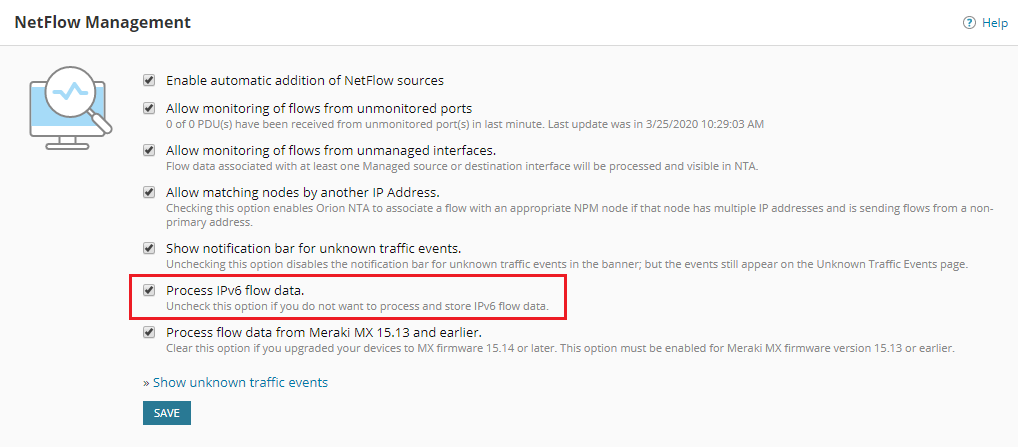Image resolution: width=1018 pixels, height=447 pixels.
Task: Toggle the Process IPv6 flow data checkbox
Action: (x=150, y=290)
